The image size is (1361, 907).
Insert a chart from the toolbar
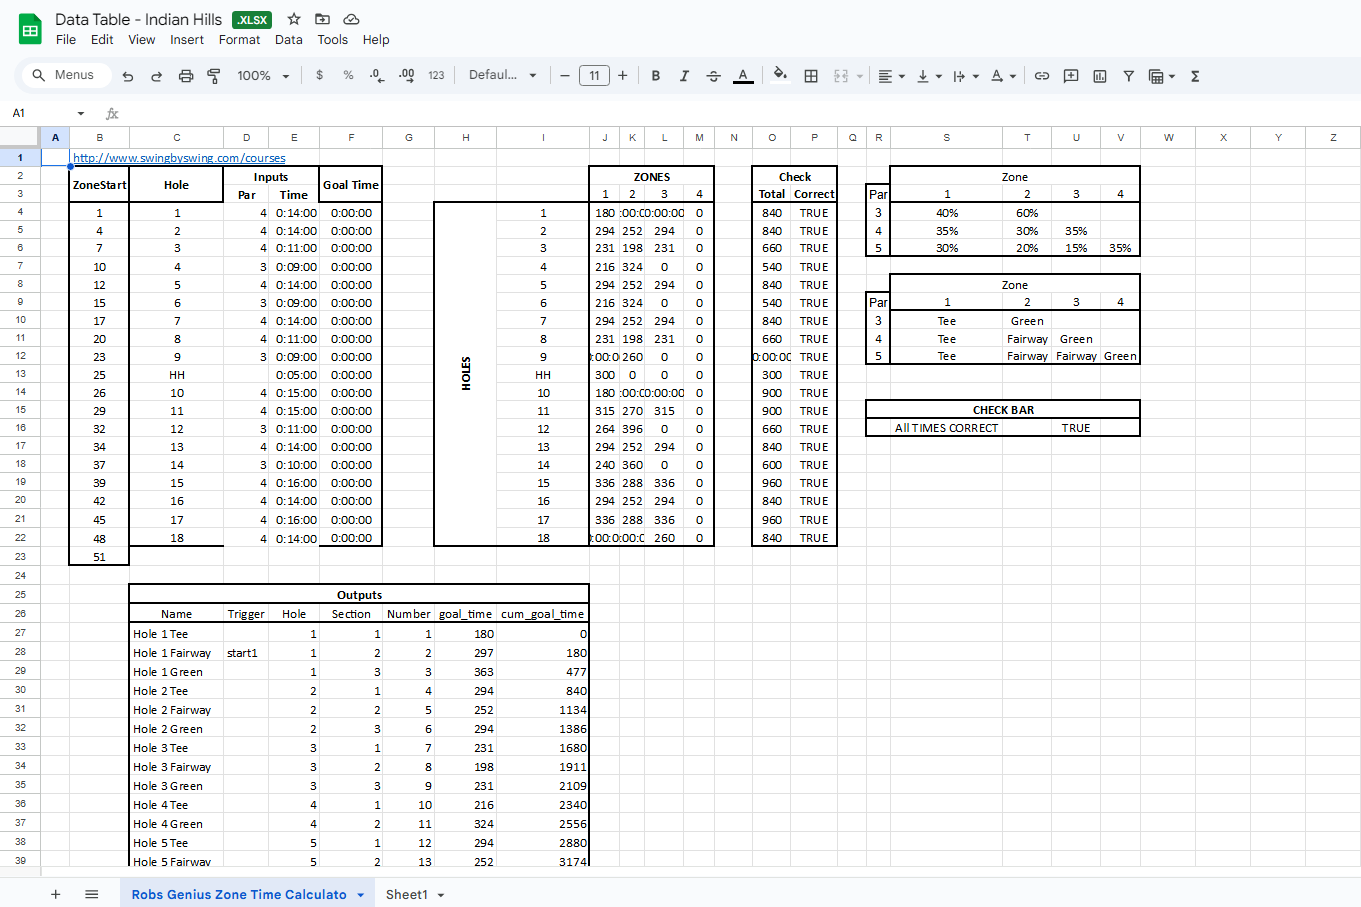pyautogui.click(x=1100, y=76)
